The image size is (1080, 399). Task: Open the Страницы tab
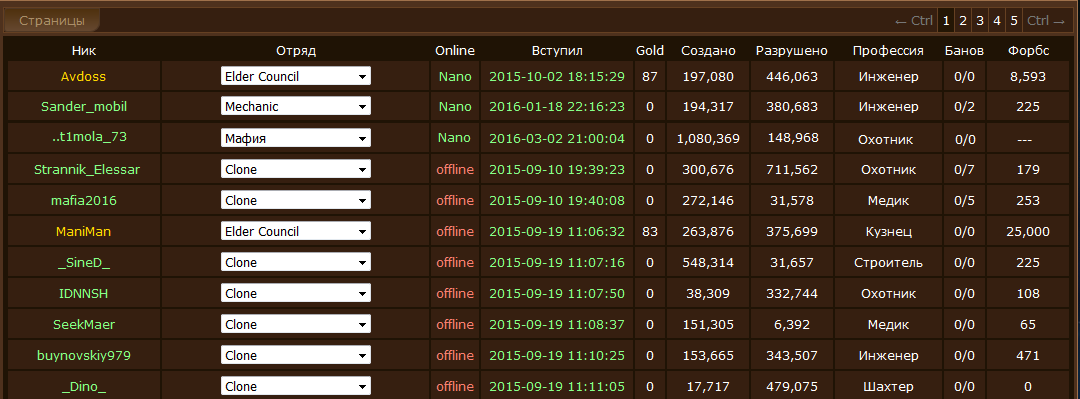pos(52,21)
